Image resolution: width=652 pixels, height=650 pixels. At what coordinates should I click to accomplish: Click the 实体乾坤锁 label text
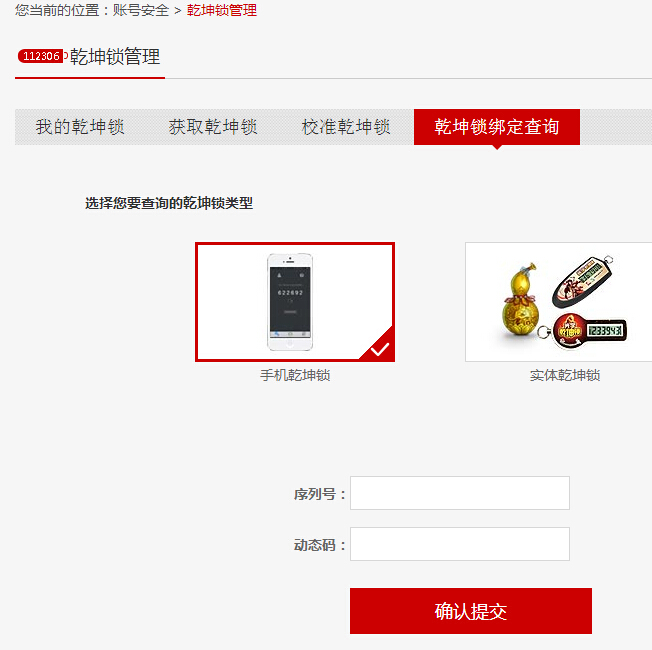coord(565,375)
